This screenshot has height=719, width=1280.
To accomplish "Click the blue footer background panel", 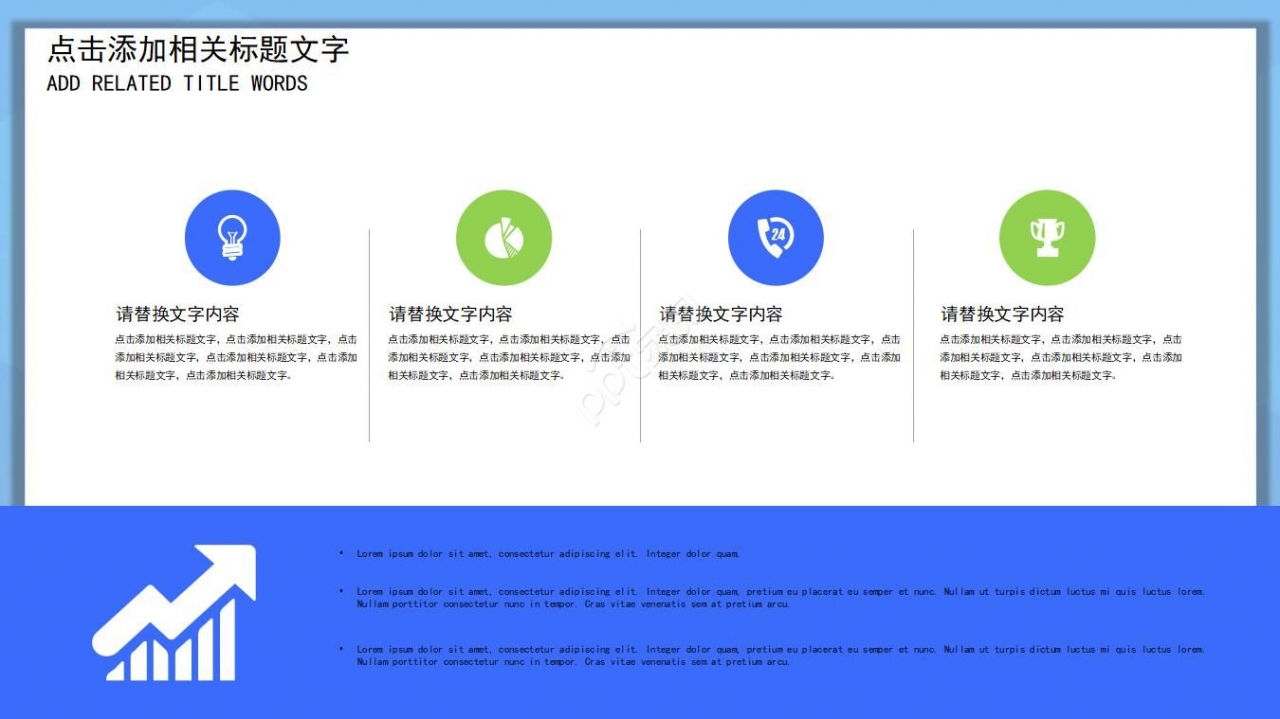I will [640, 700].
